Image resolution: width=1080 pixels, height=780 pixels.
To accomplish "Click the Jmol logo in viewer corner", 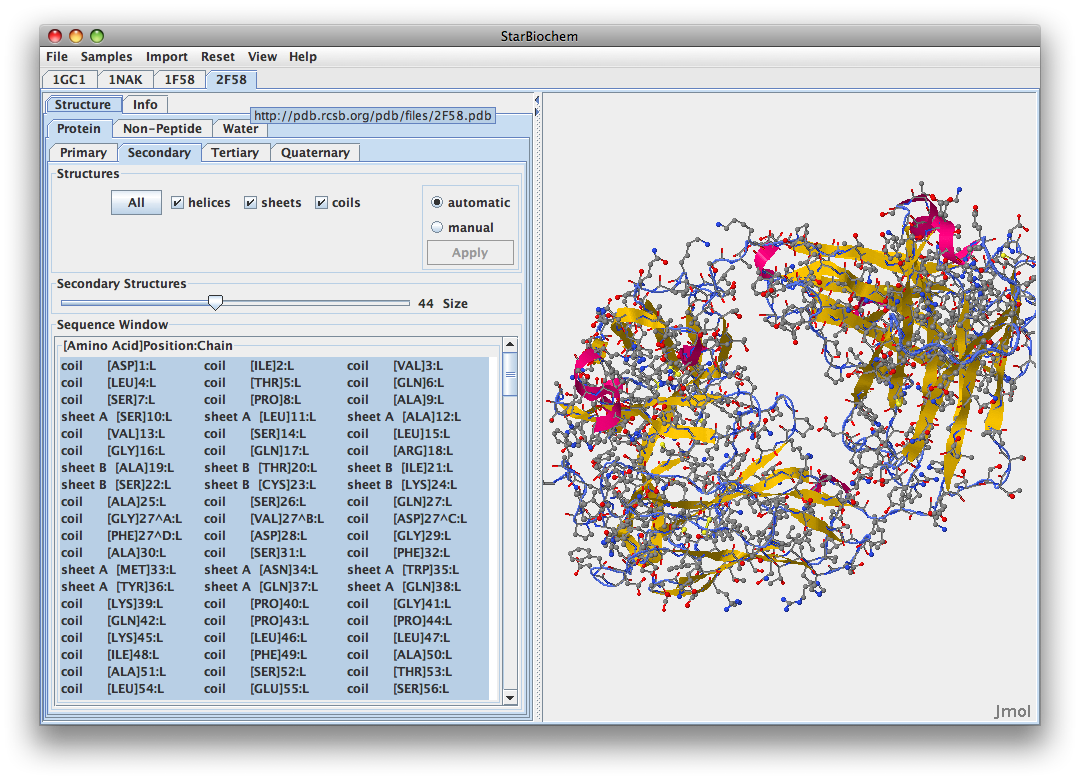I will pyautogui.click(x=1012, y=712).
